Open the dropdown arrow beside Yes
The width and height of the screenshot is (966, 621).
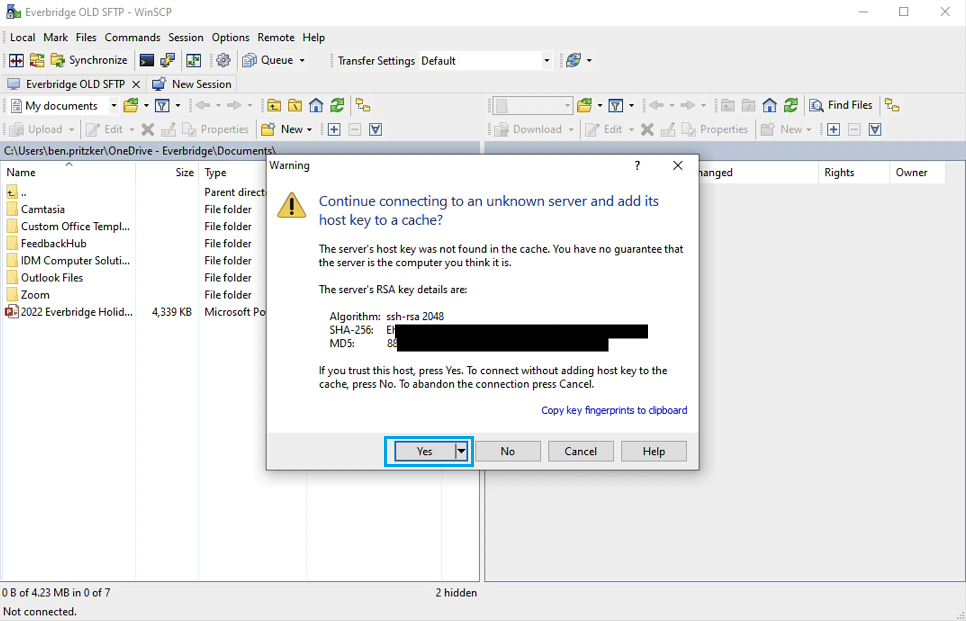click(x=461, y=451)
